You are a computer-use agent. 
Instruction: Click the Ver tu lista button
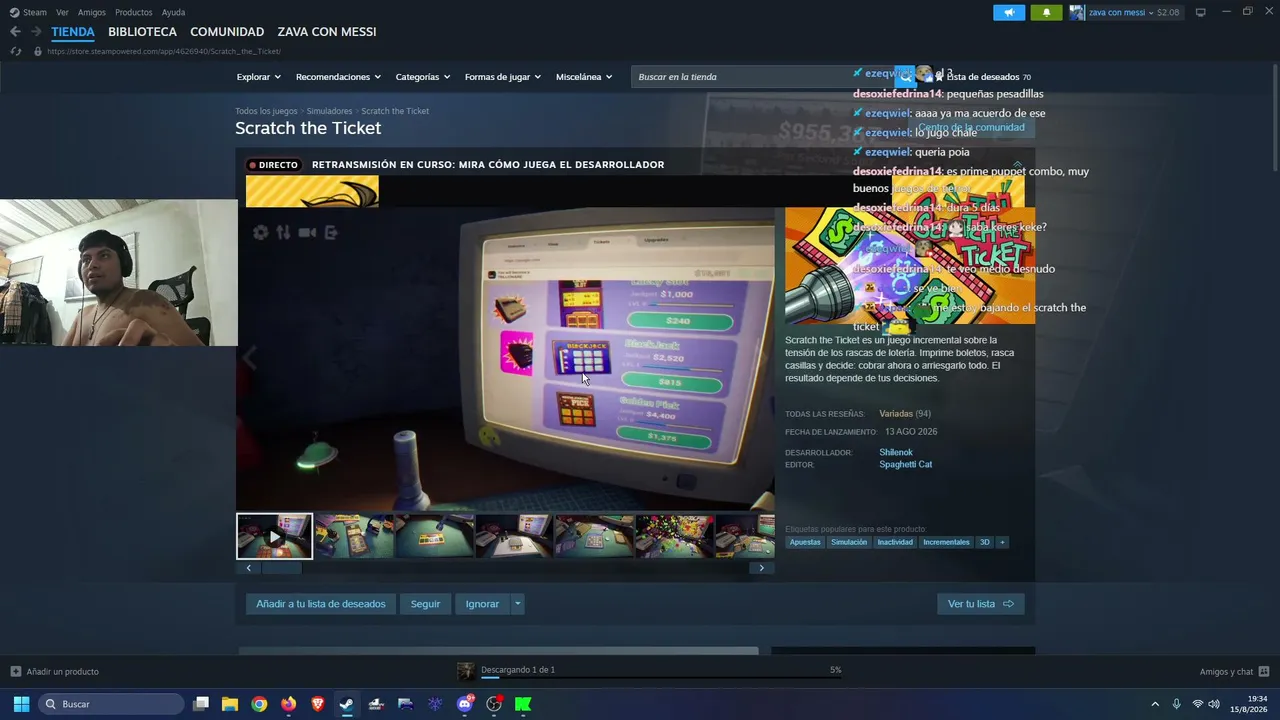[x=980, y=604]
